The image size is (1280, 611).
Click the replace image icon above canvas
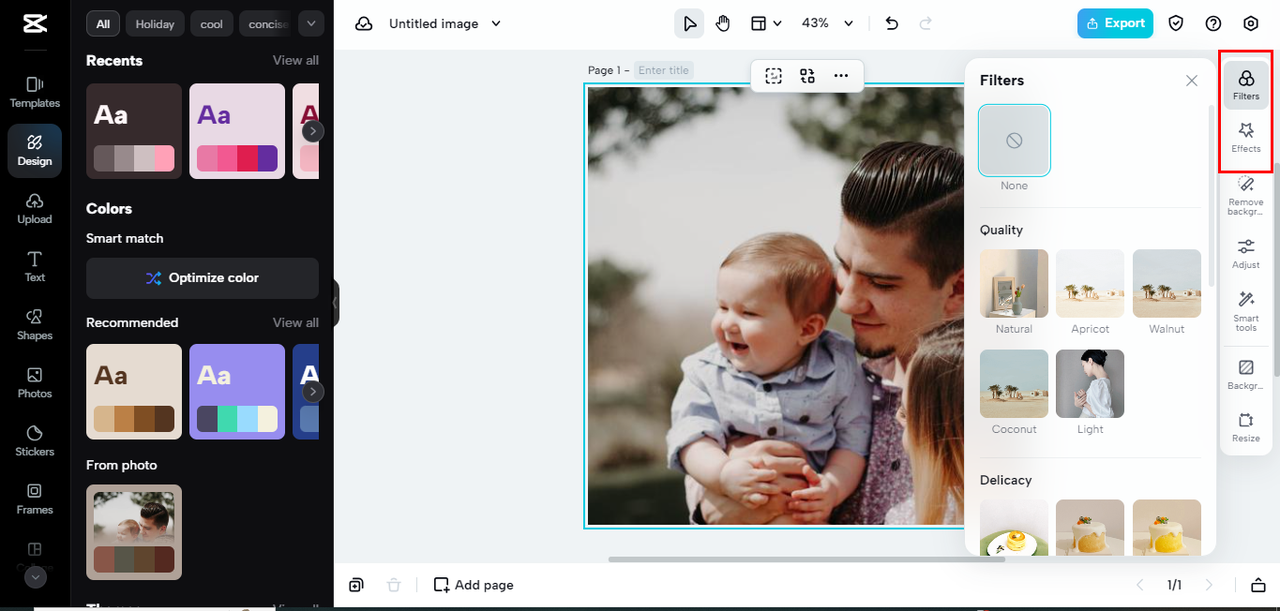pyautogui.click(x=807, y=75)
